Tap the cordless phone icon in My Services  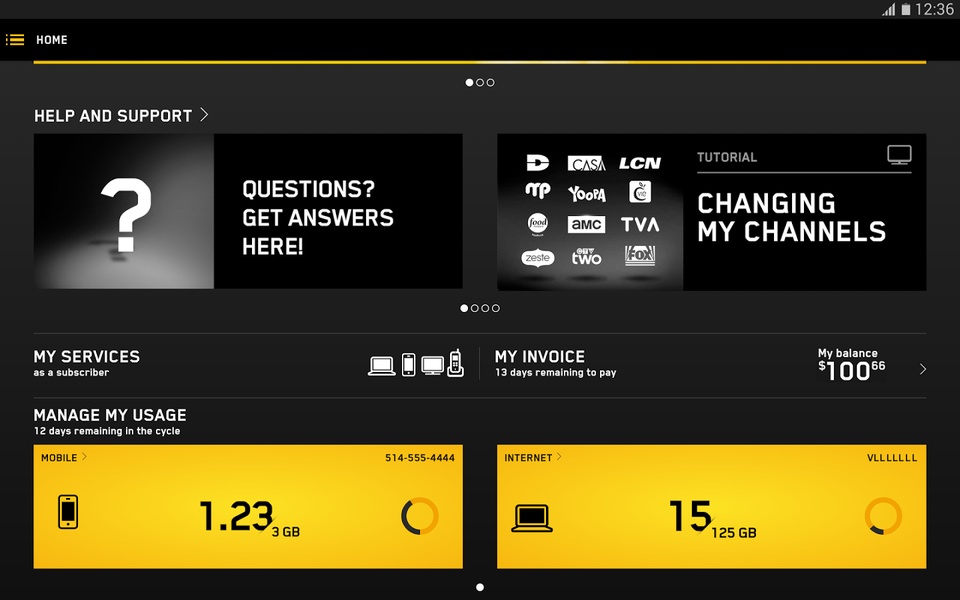click(456, 363)
